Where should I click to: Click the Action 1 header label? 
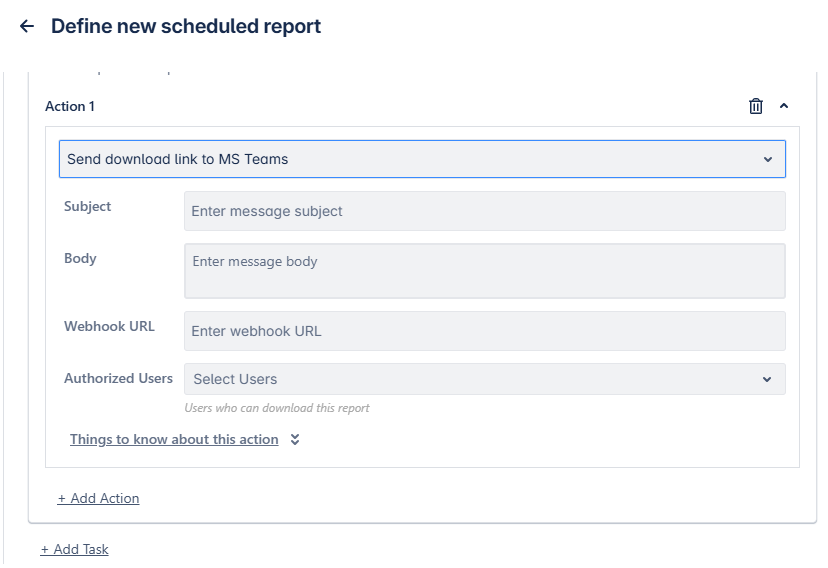[70, 106]
